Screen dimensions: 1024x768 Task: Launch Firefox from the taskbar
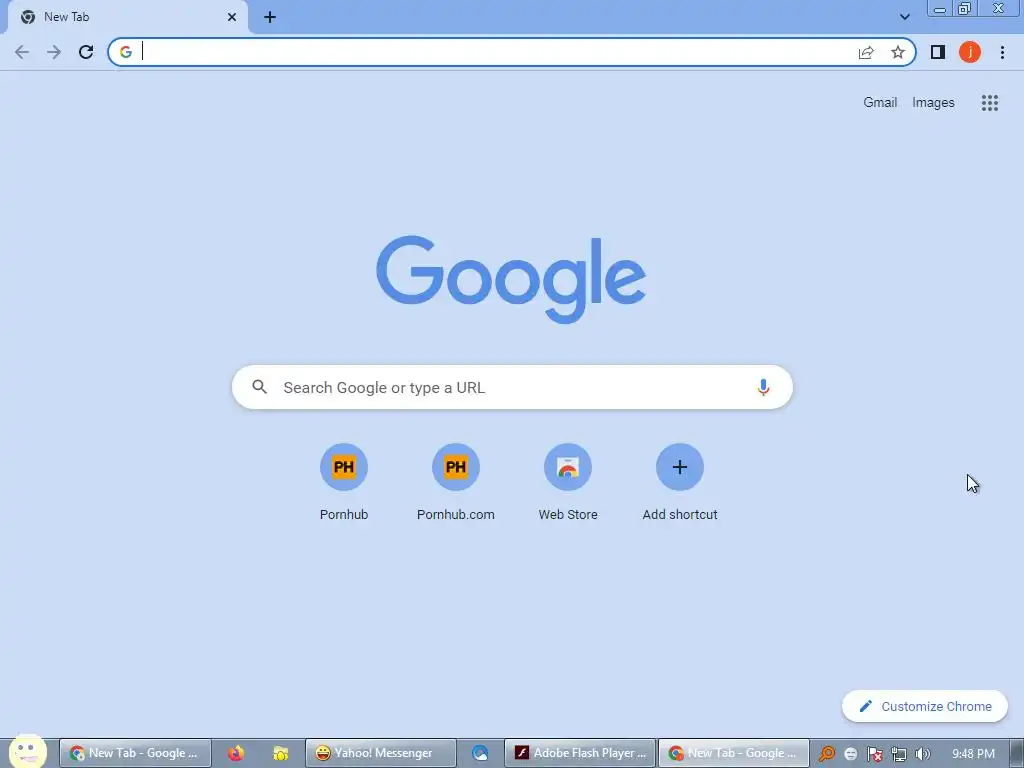[x=236, y=754]
